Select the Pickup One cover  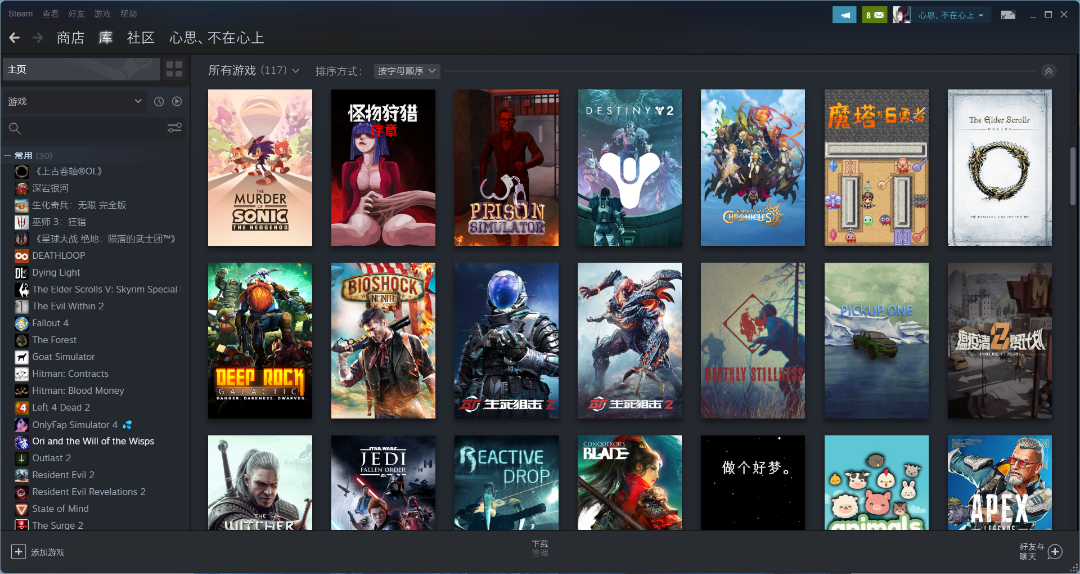(x=876, y=340)
